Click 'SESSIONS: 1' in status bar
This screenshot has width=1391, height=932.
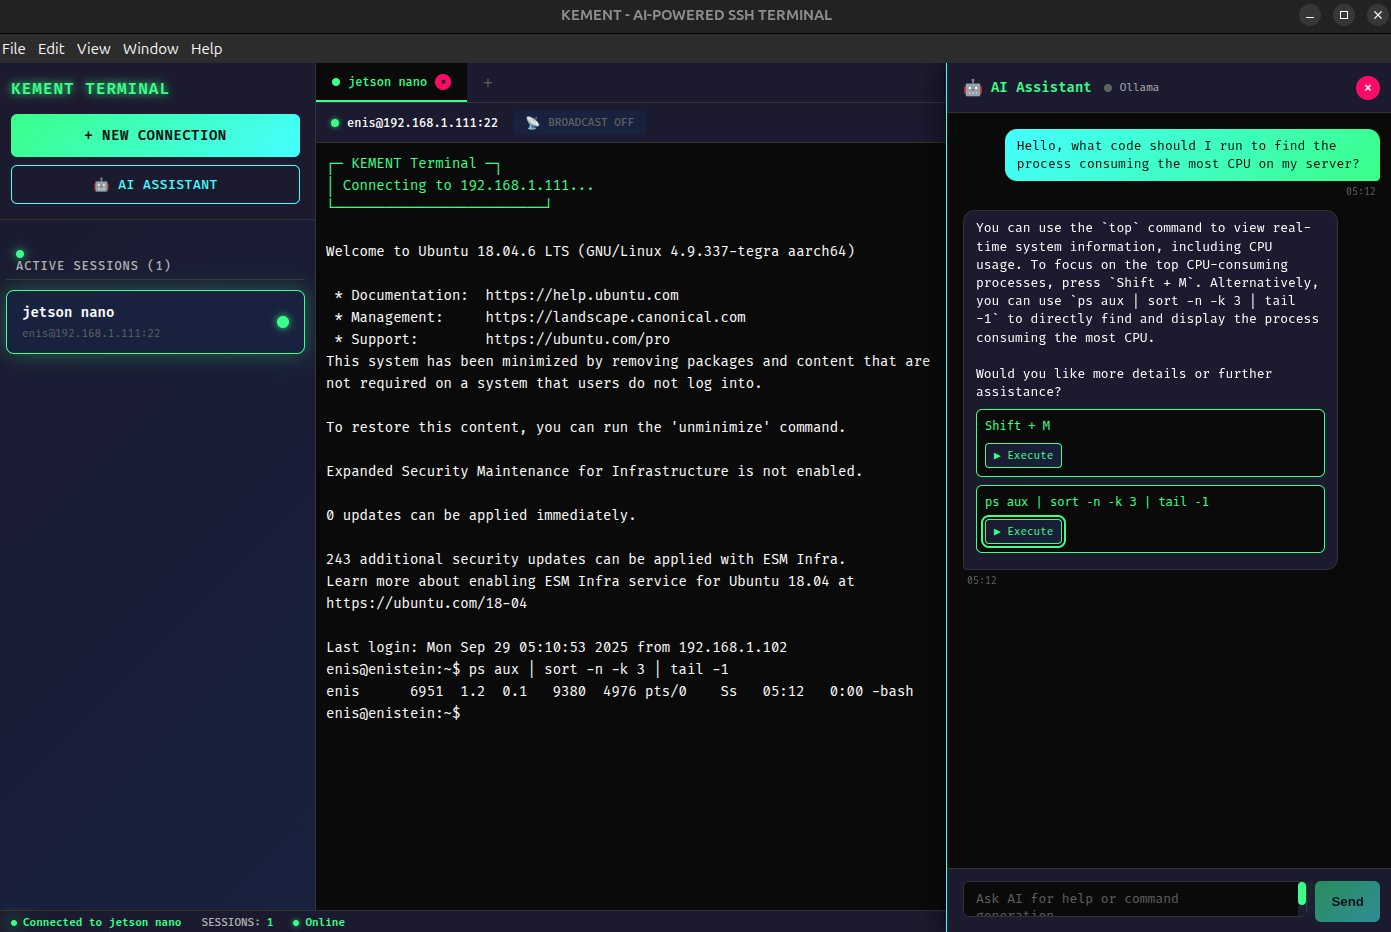(x=237, y=922)
